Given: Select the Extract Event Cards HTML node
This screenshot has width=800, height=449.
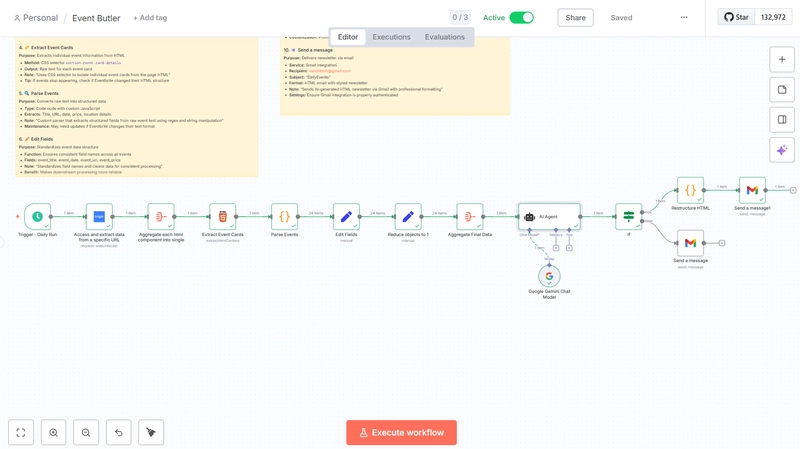Looking at the screenshot, I should point(223,216).
